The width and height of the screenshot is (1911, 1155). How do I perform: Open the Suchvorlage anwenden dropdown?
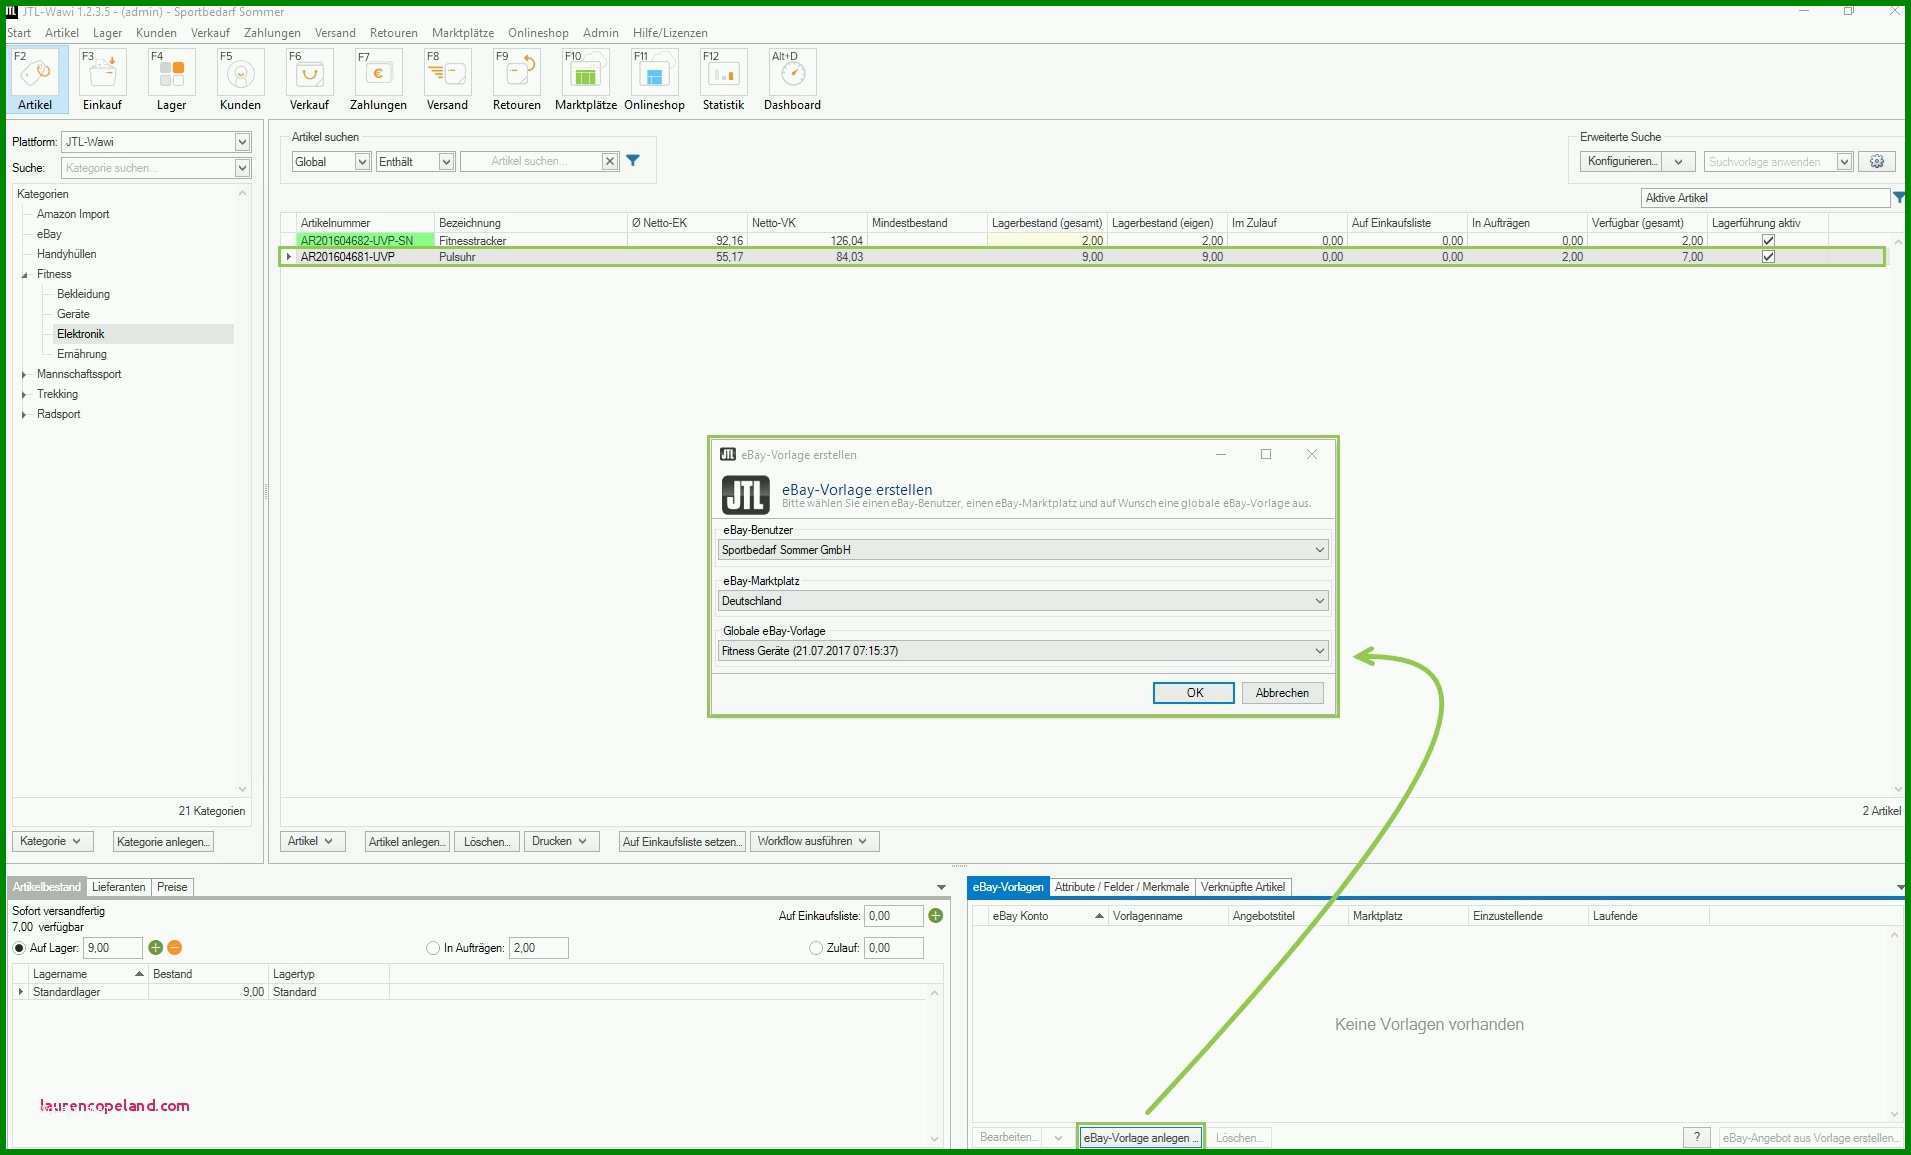coord(1844,162)
